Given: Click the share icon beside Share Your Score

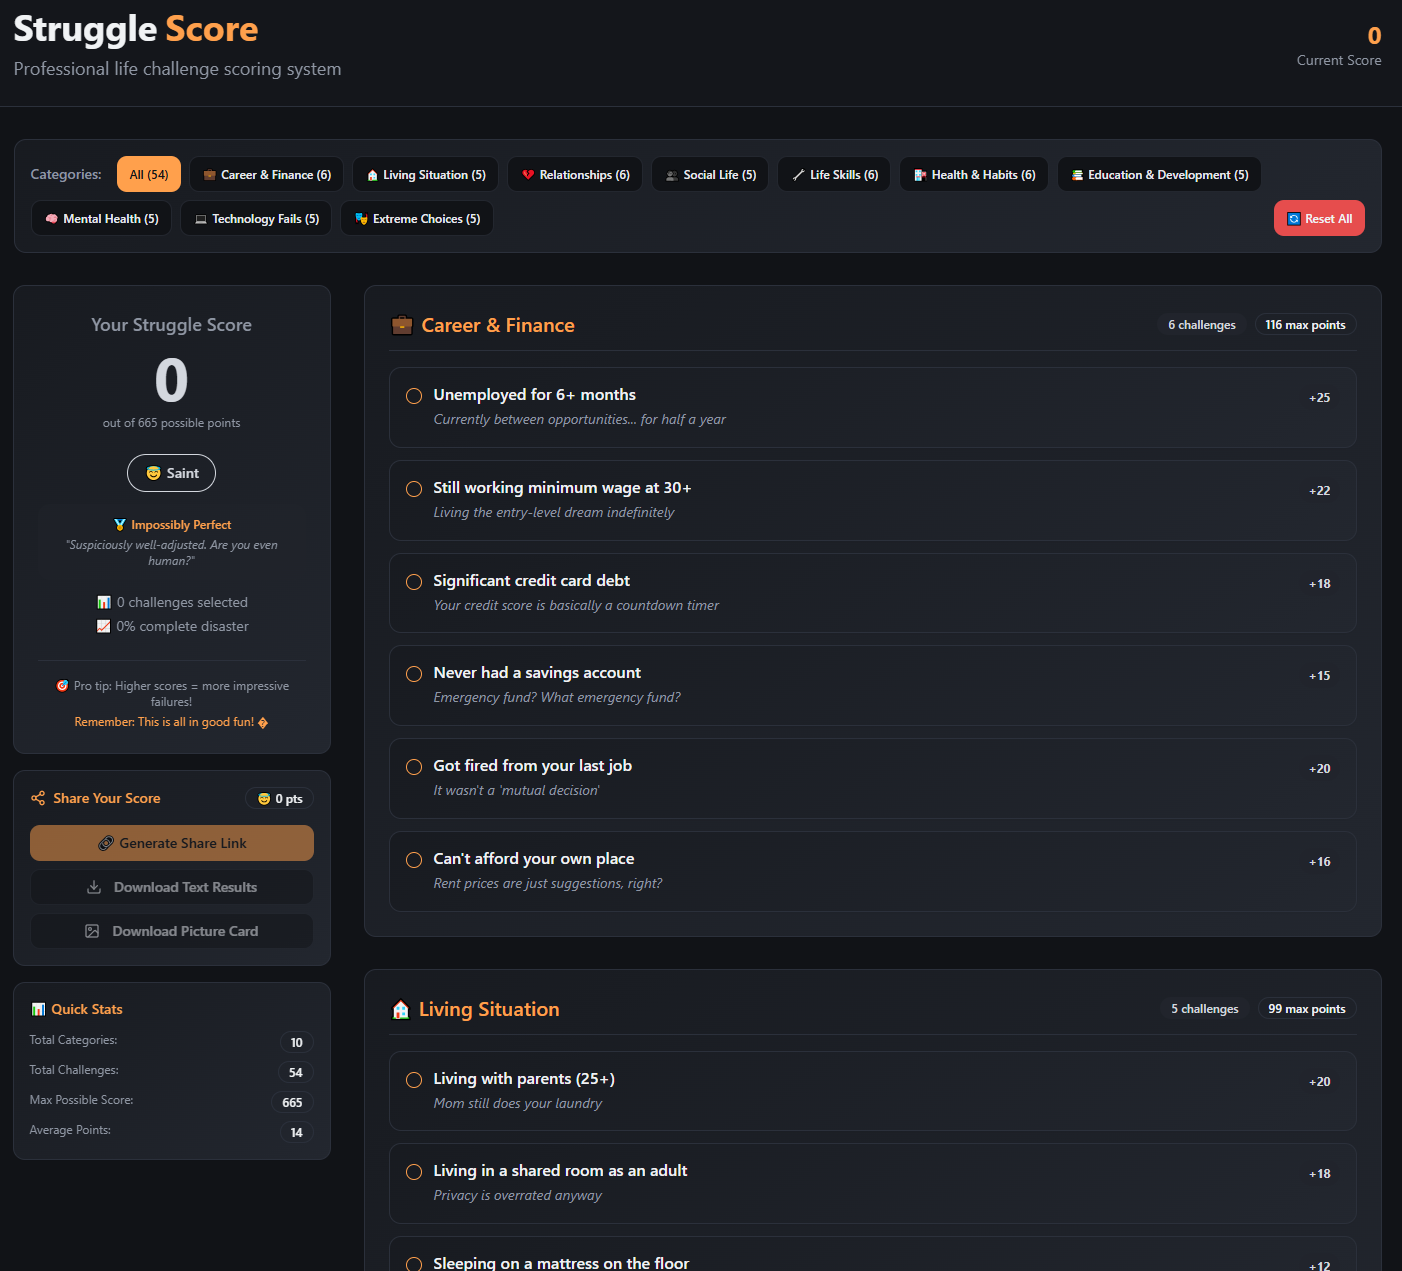Looking at the screenshot, I should pos(37,798).
